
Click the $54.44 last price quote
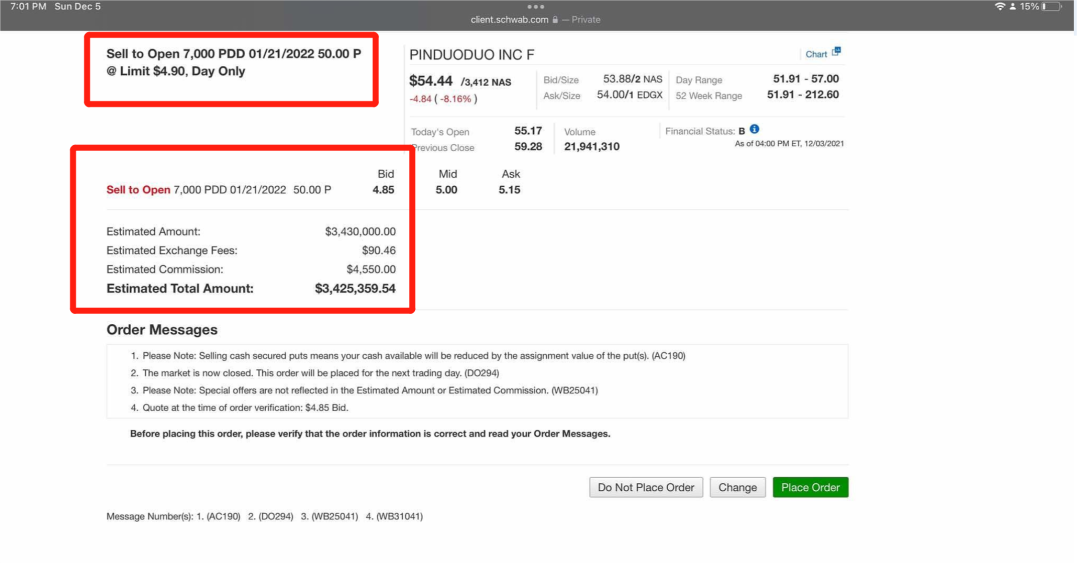point(431,80)
